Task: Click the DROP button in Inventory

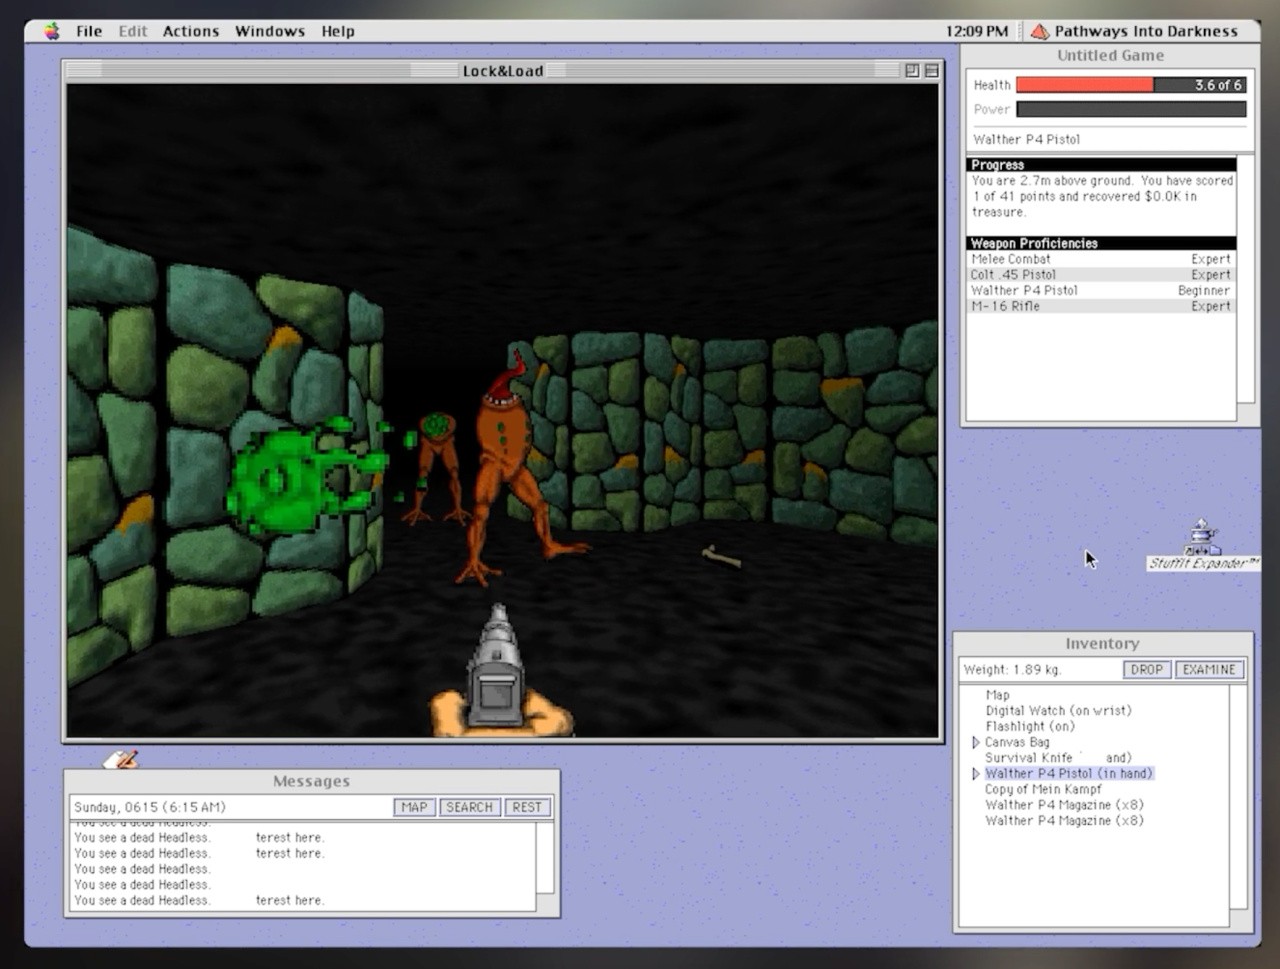Action: pyautogui.click(x=1146, y=669)
